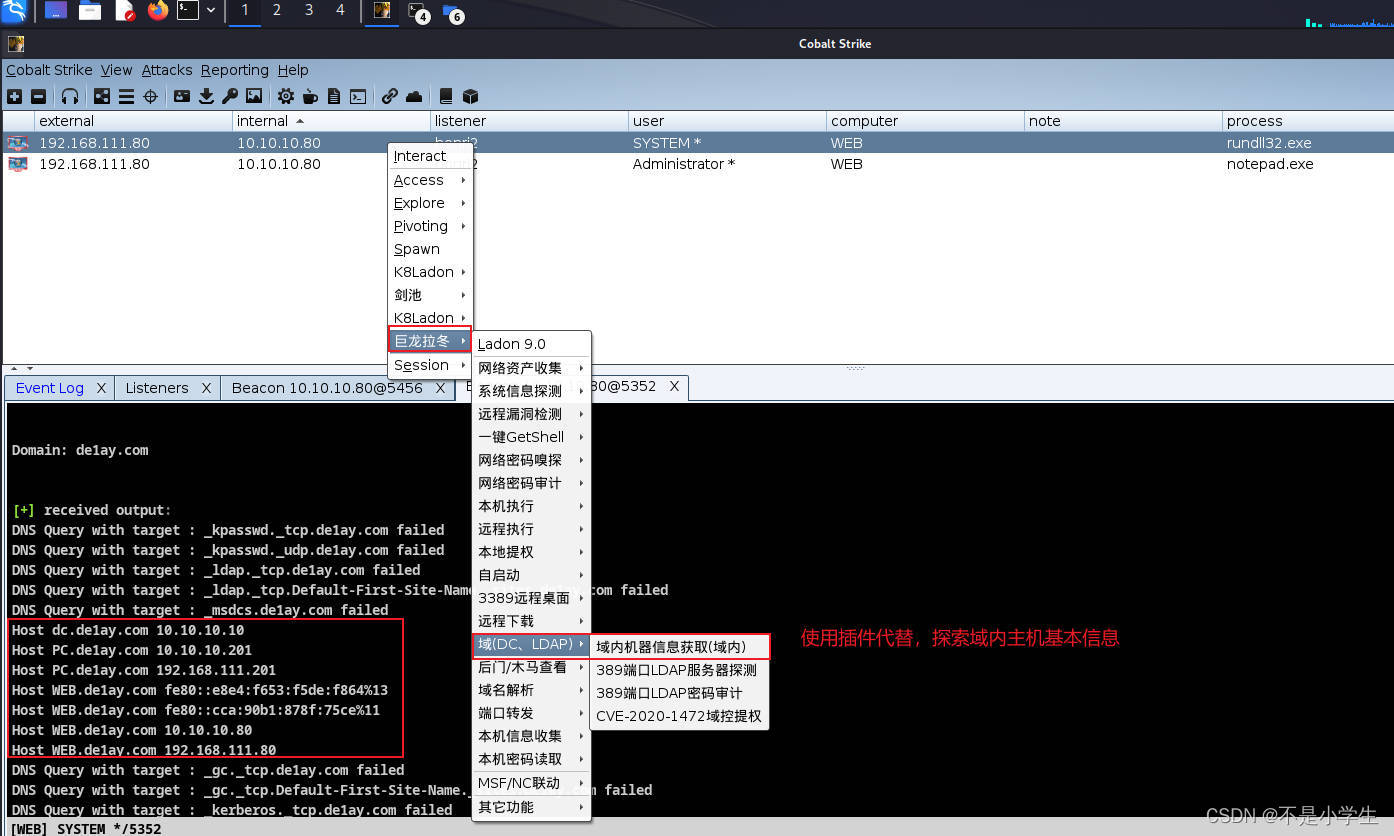This screenshot has height=836, width=1394.
Task: Click the cloud Manage Web Server icon
Action: [414, 96]
